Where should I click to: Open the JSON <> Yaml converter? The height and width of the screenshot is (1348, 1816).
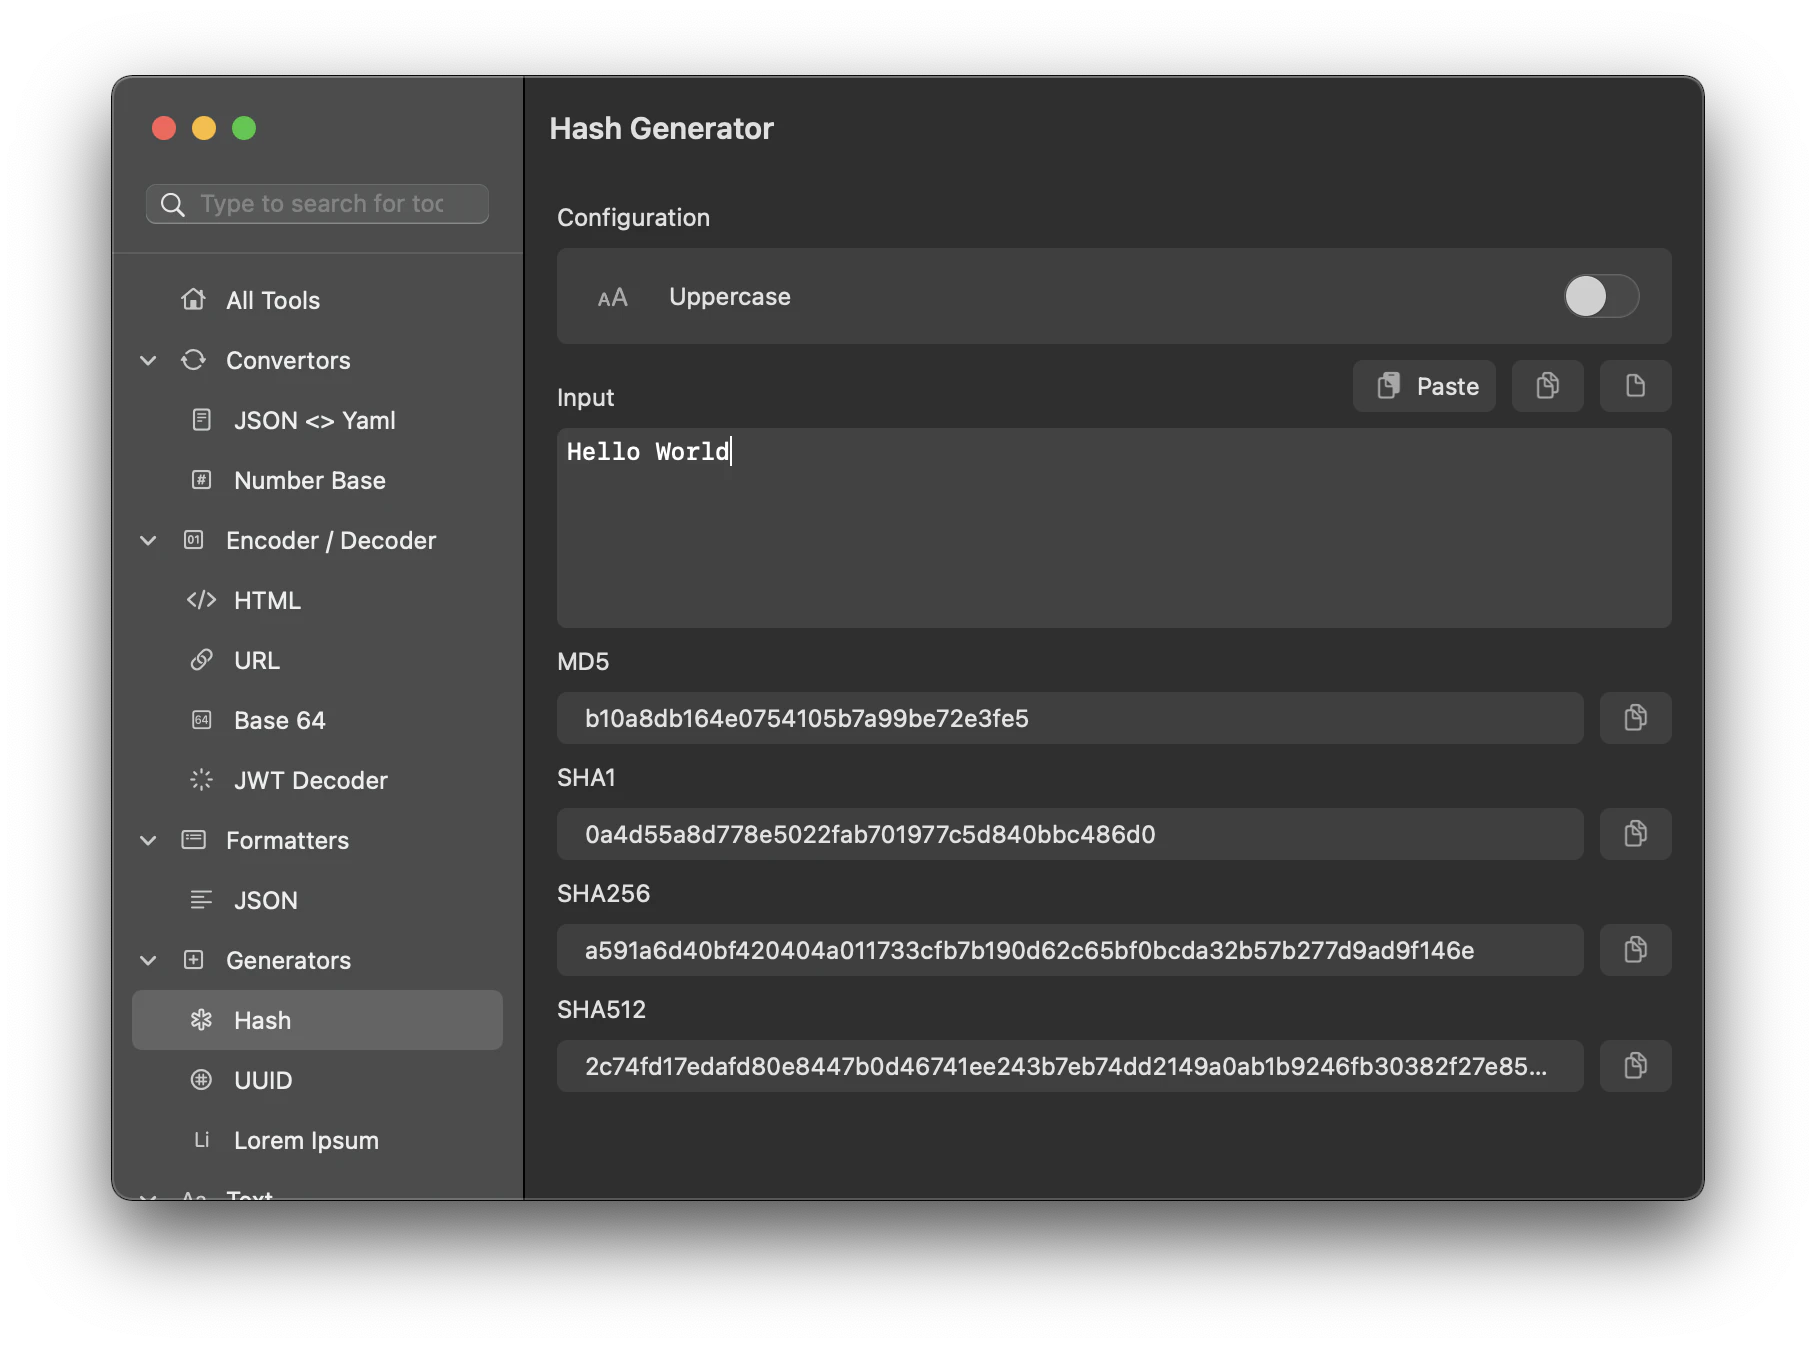317,420
